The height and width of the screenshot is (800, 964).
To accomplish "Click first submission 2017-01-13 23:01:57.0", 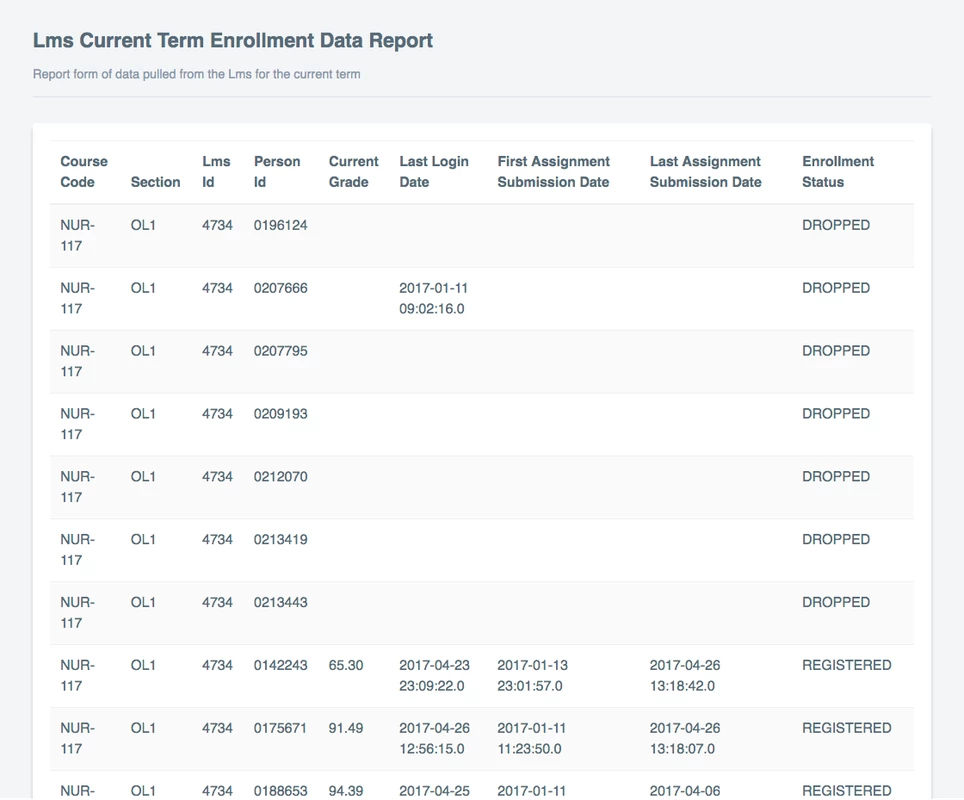I will [x=532, y=676].
